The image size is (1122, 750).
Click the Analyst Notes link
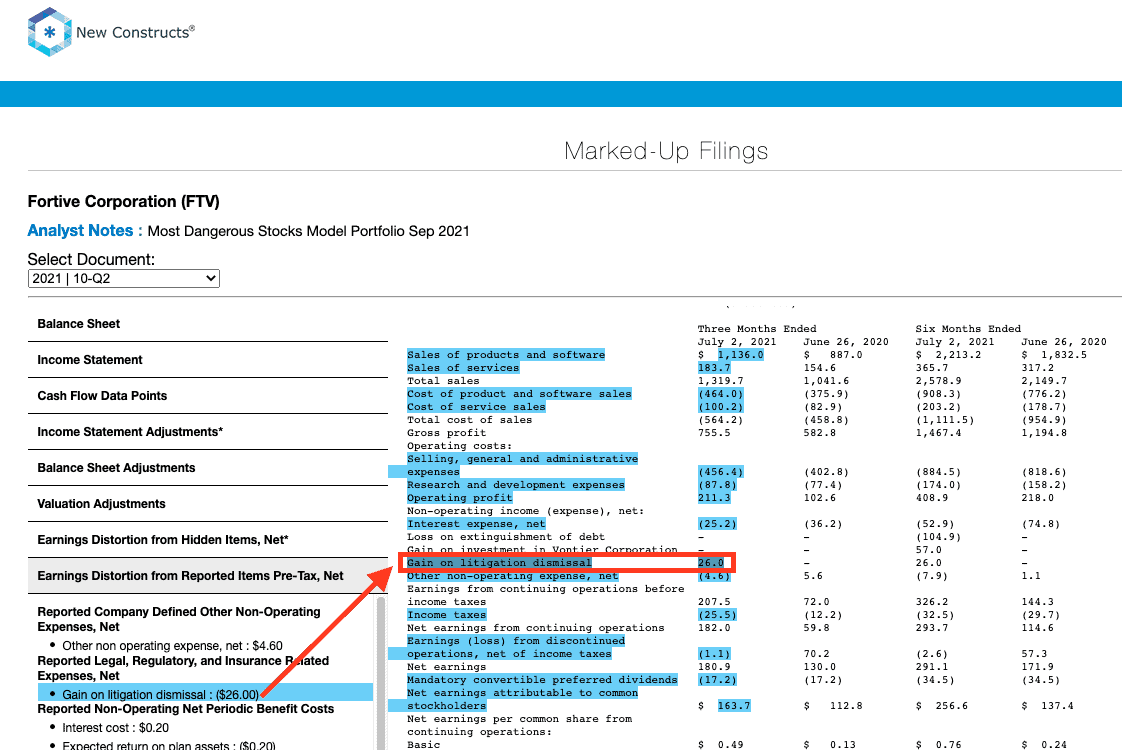(x=80, y=230)
